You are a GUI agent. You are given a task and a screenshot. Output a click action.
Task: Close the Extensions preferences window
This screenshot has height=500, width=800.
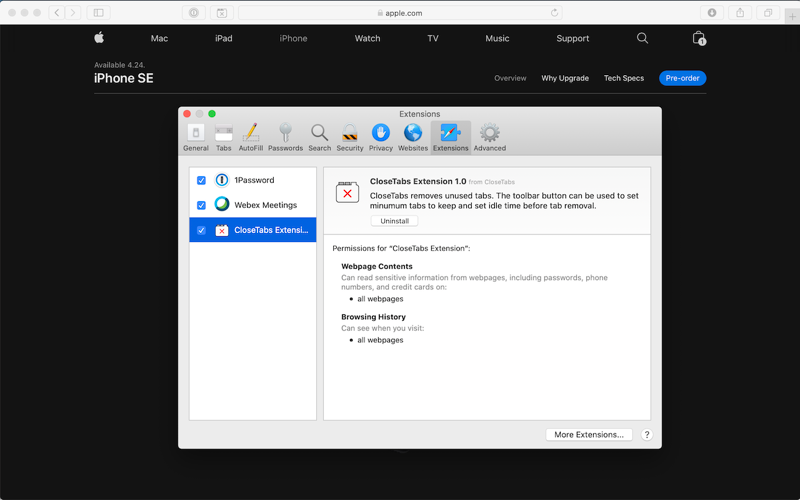tap(187, 114)
